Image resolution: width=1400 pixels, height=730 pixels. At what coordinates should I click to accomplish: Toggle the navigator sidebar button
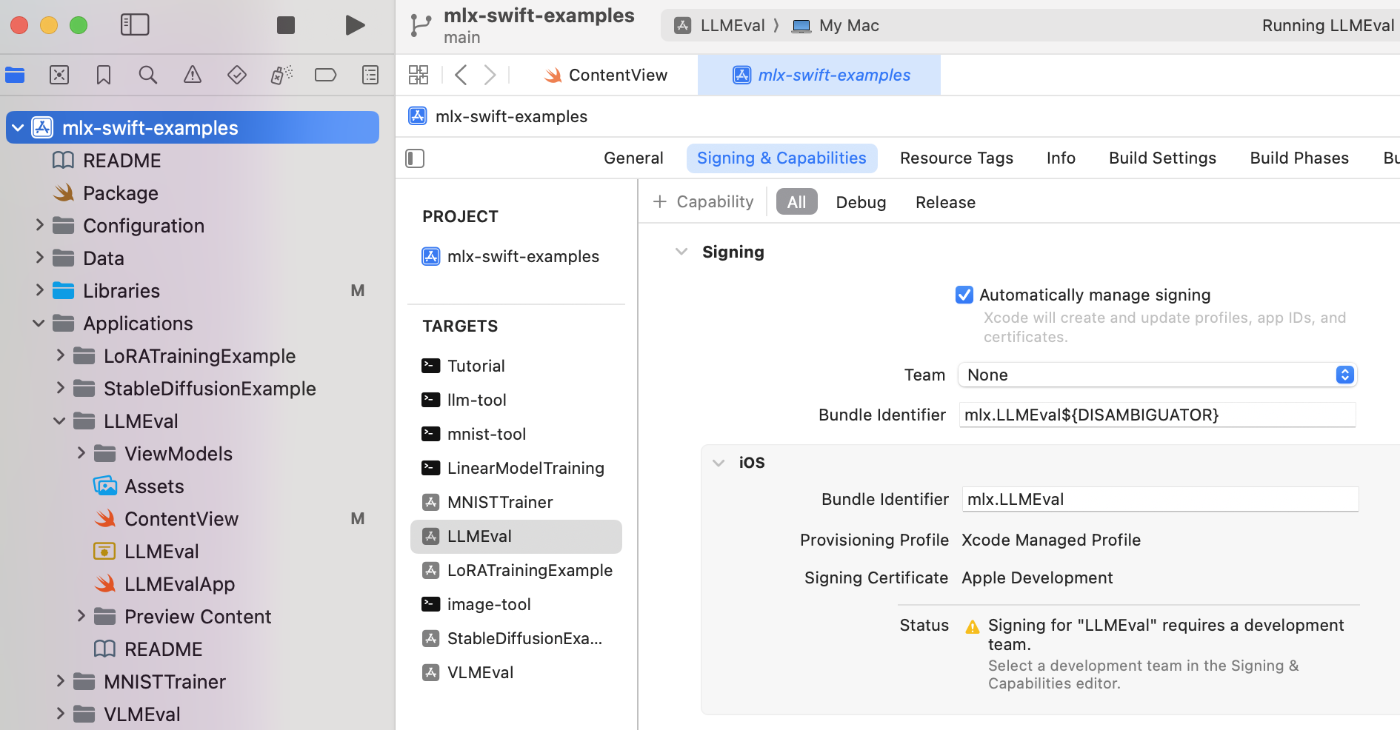pos(135,25)
